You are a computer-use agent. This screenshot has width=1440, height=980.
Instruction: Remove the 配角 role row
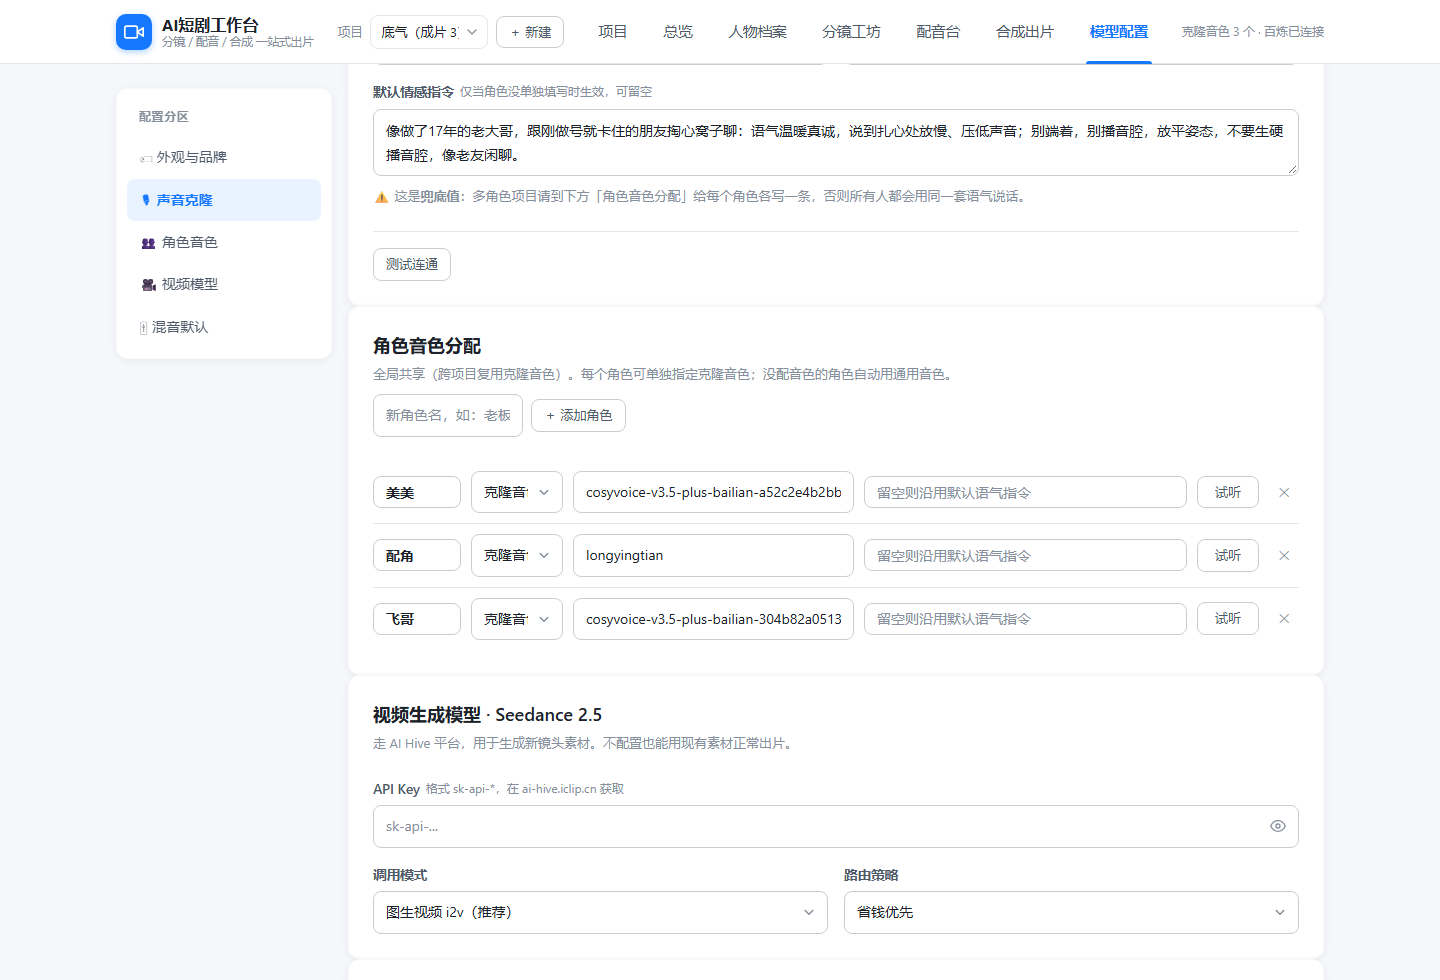point(1284,555)
